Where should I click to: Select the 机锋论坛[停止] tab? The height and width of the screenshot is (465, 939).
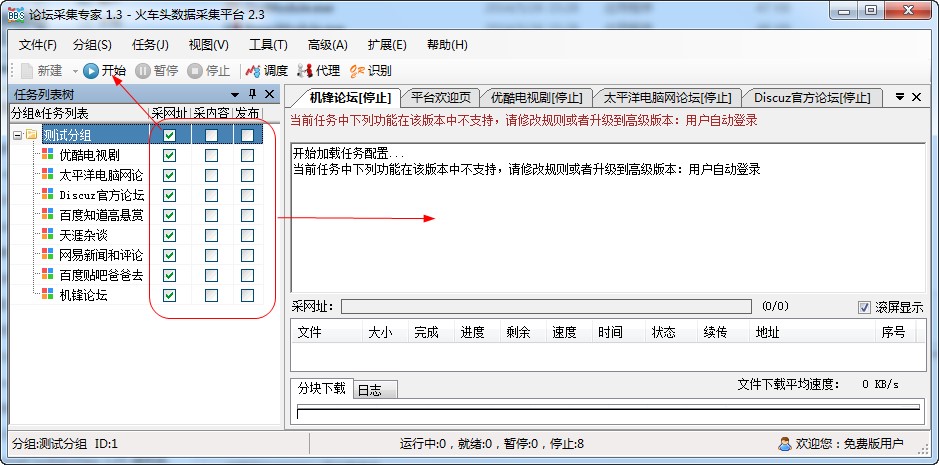click(x=350, y=97)
